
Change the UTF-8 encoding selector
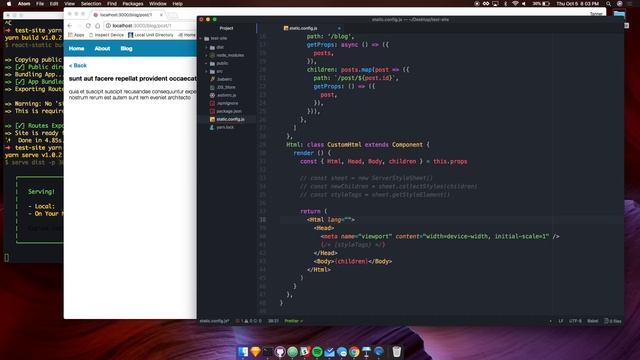[x=575, y=321]
